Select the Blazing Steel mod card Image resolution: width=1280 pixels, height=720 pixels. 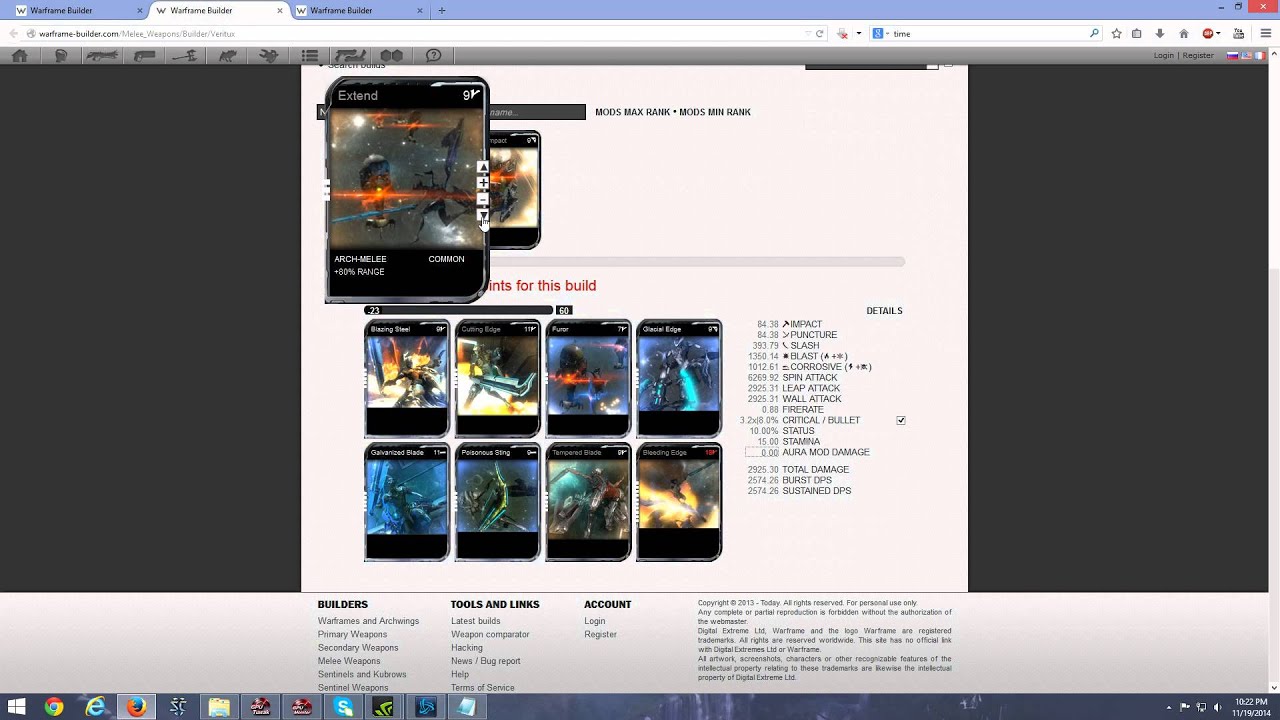click(x=407, y=379)
